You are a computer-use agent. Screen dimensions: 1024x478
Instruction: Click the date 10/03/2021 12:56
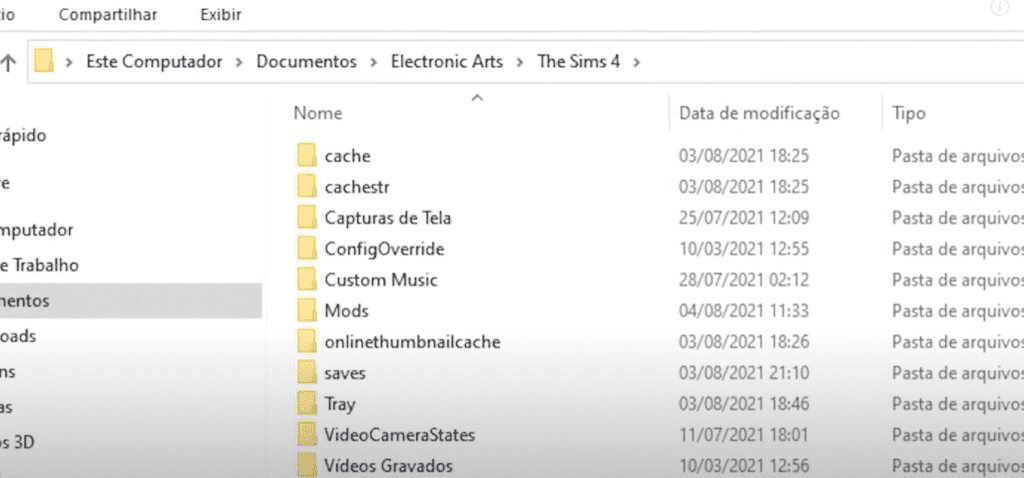pyautogui.click(x=744, y=466)
